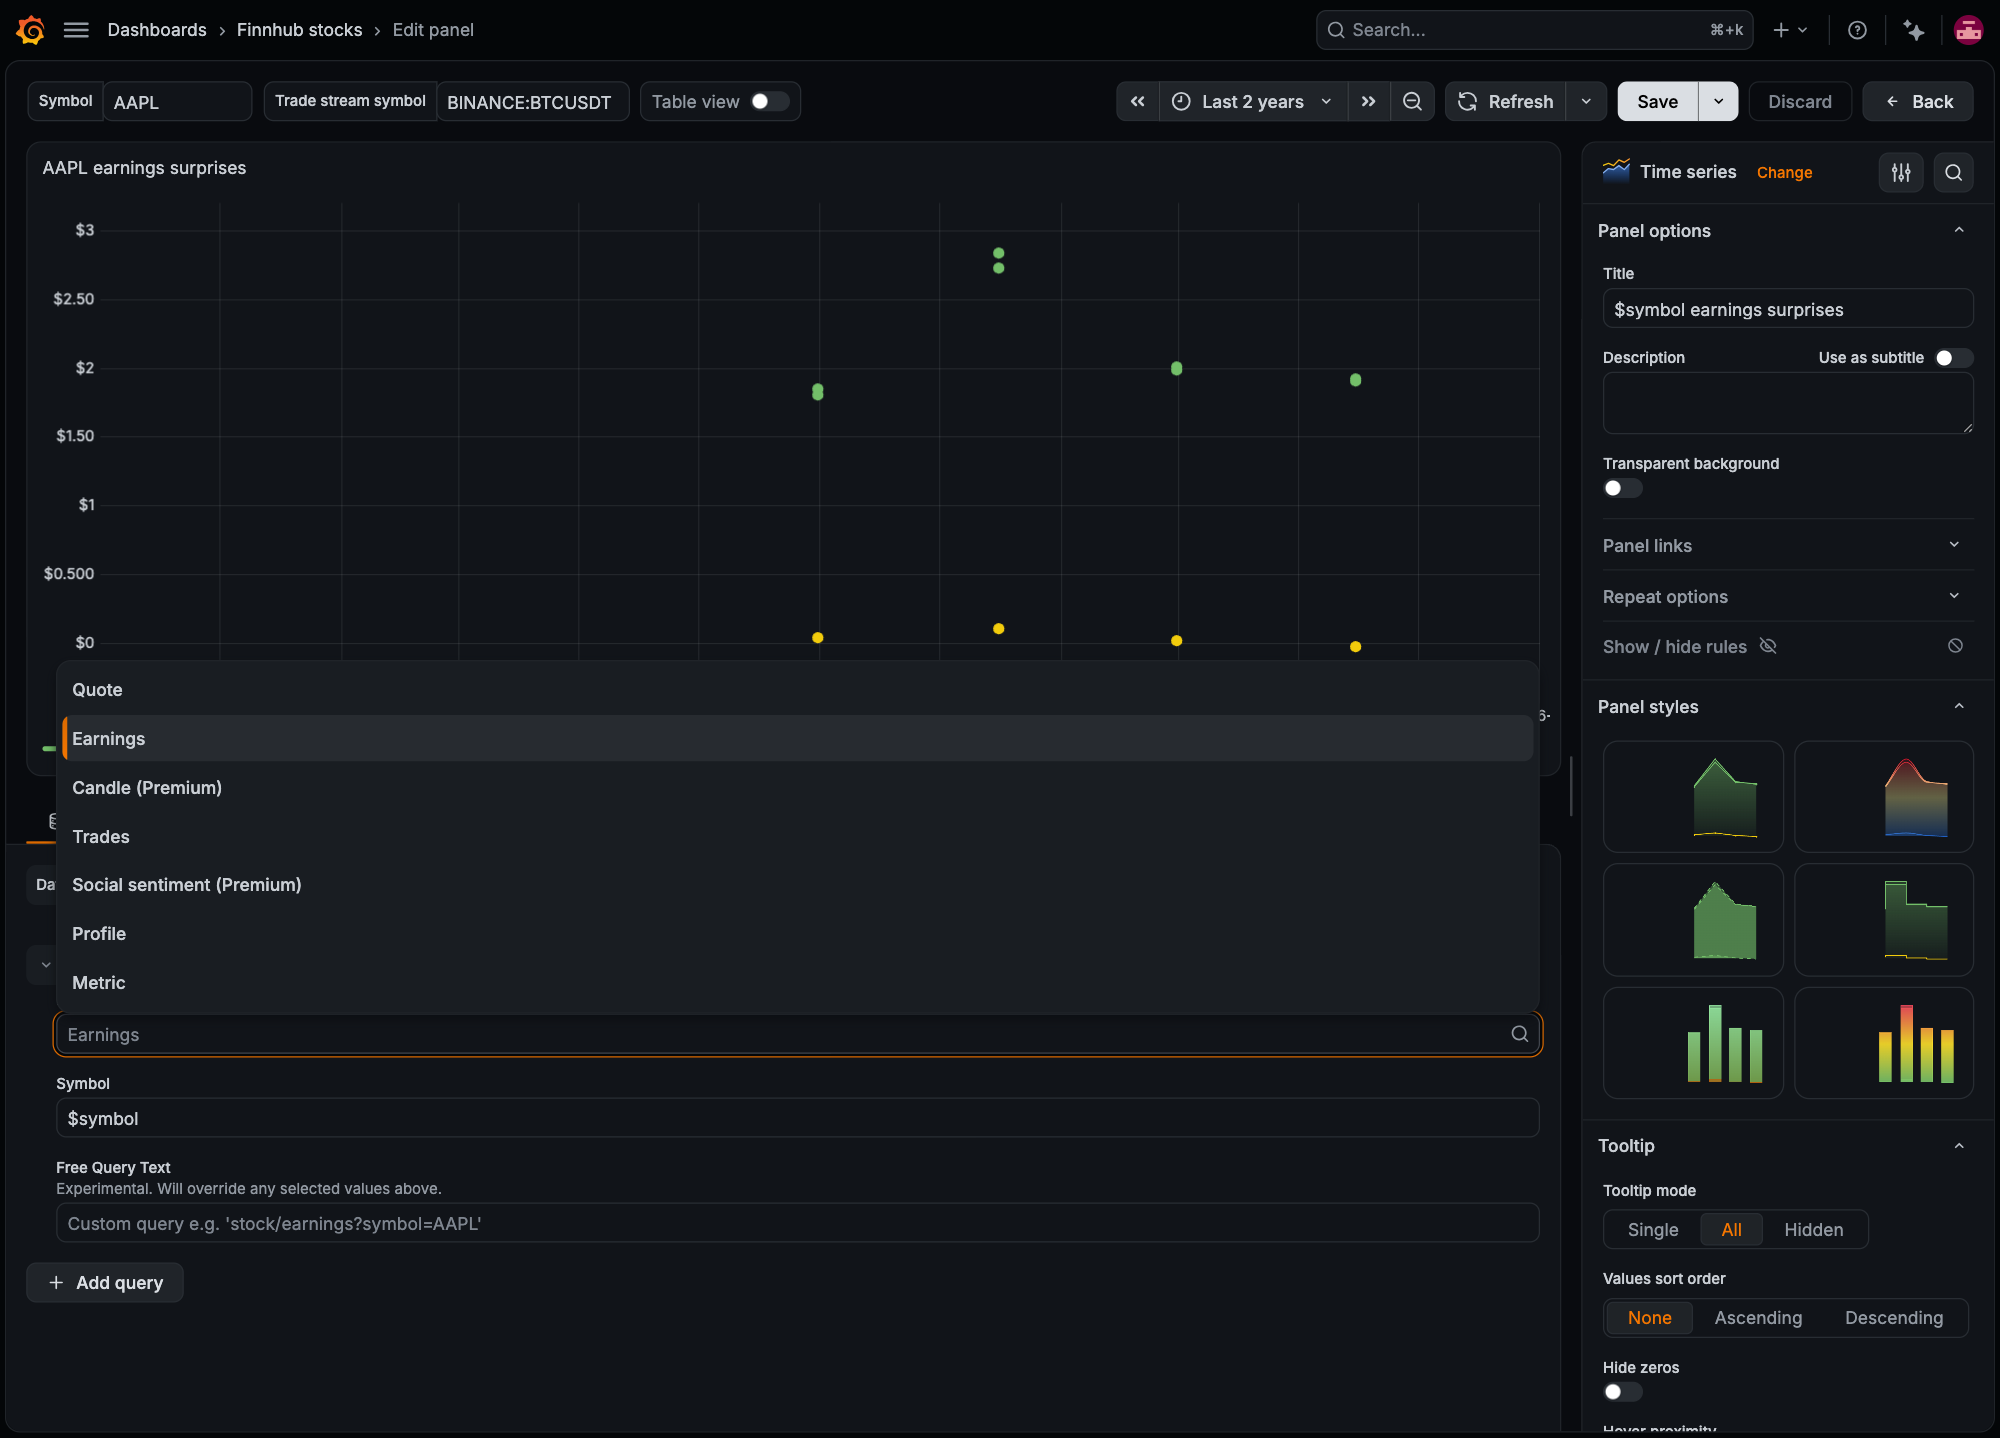Open the plus new-item menu in header
Image resolution: width=2000 pixels, height=1438 pixels.
click(1790, 30)
